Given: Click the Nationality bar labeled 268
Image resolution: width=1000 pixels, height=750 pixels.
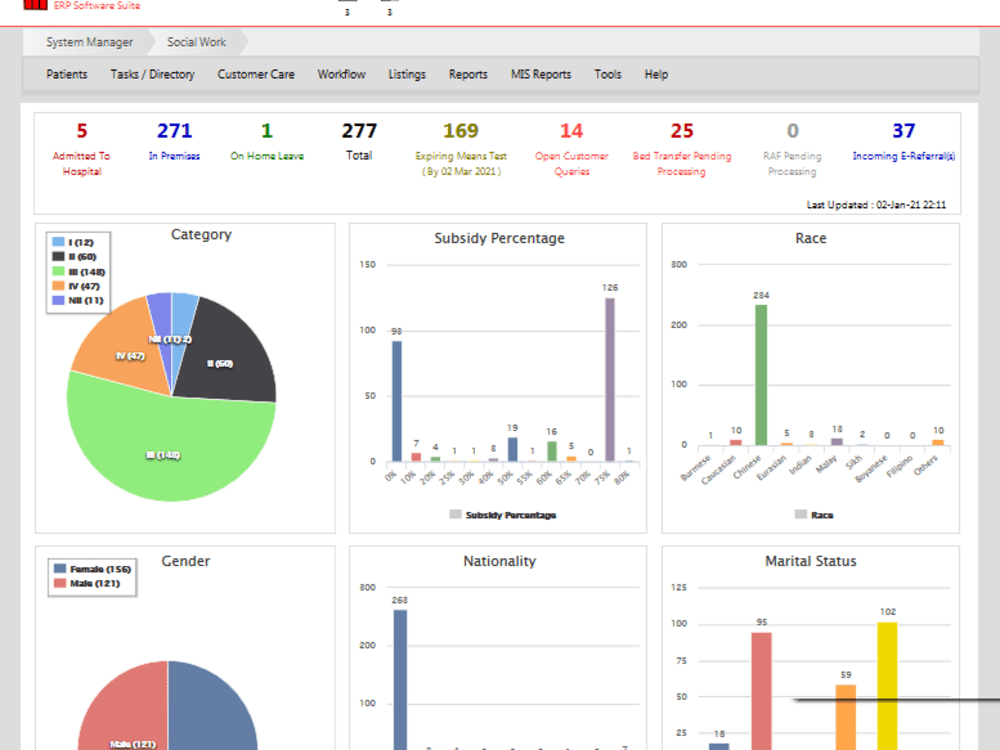Looking at the screenshot, I should 400,680.
